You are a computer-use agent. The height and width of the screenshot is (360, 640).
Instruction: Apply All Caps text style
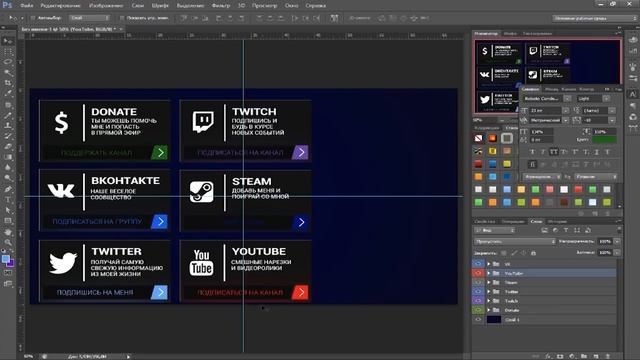pyautogui.click(x=553, y=152)
